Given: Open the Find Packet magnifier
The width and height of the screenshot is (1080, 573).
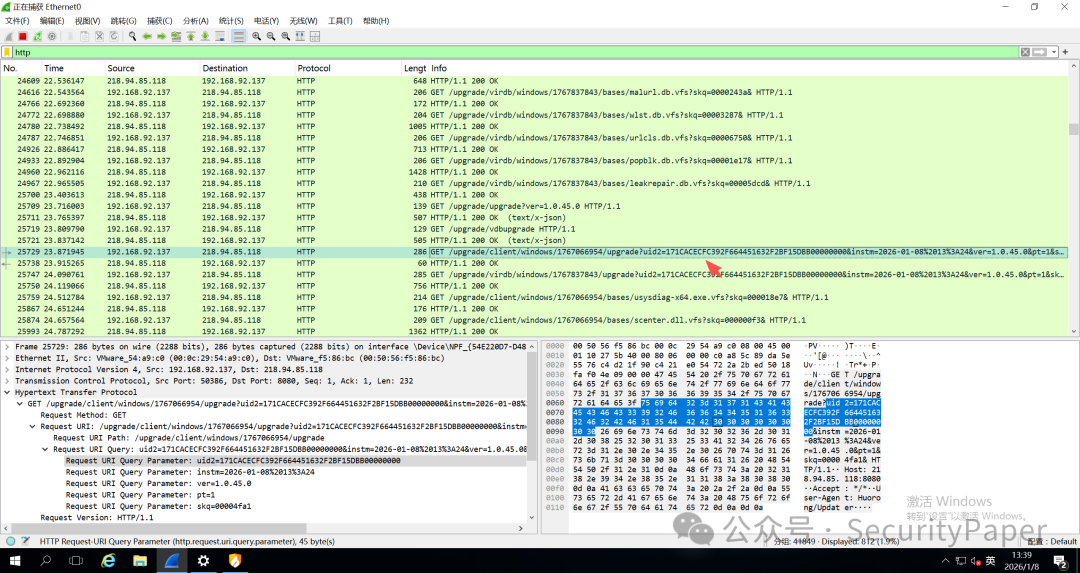Looking at the screenshot, I should pyautogui.click(x=132, y=36).
